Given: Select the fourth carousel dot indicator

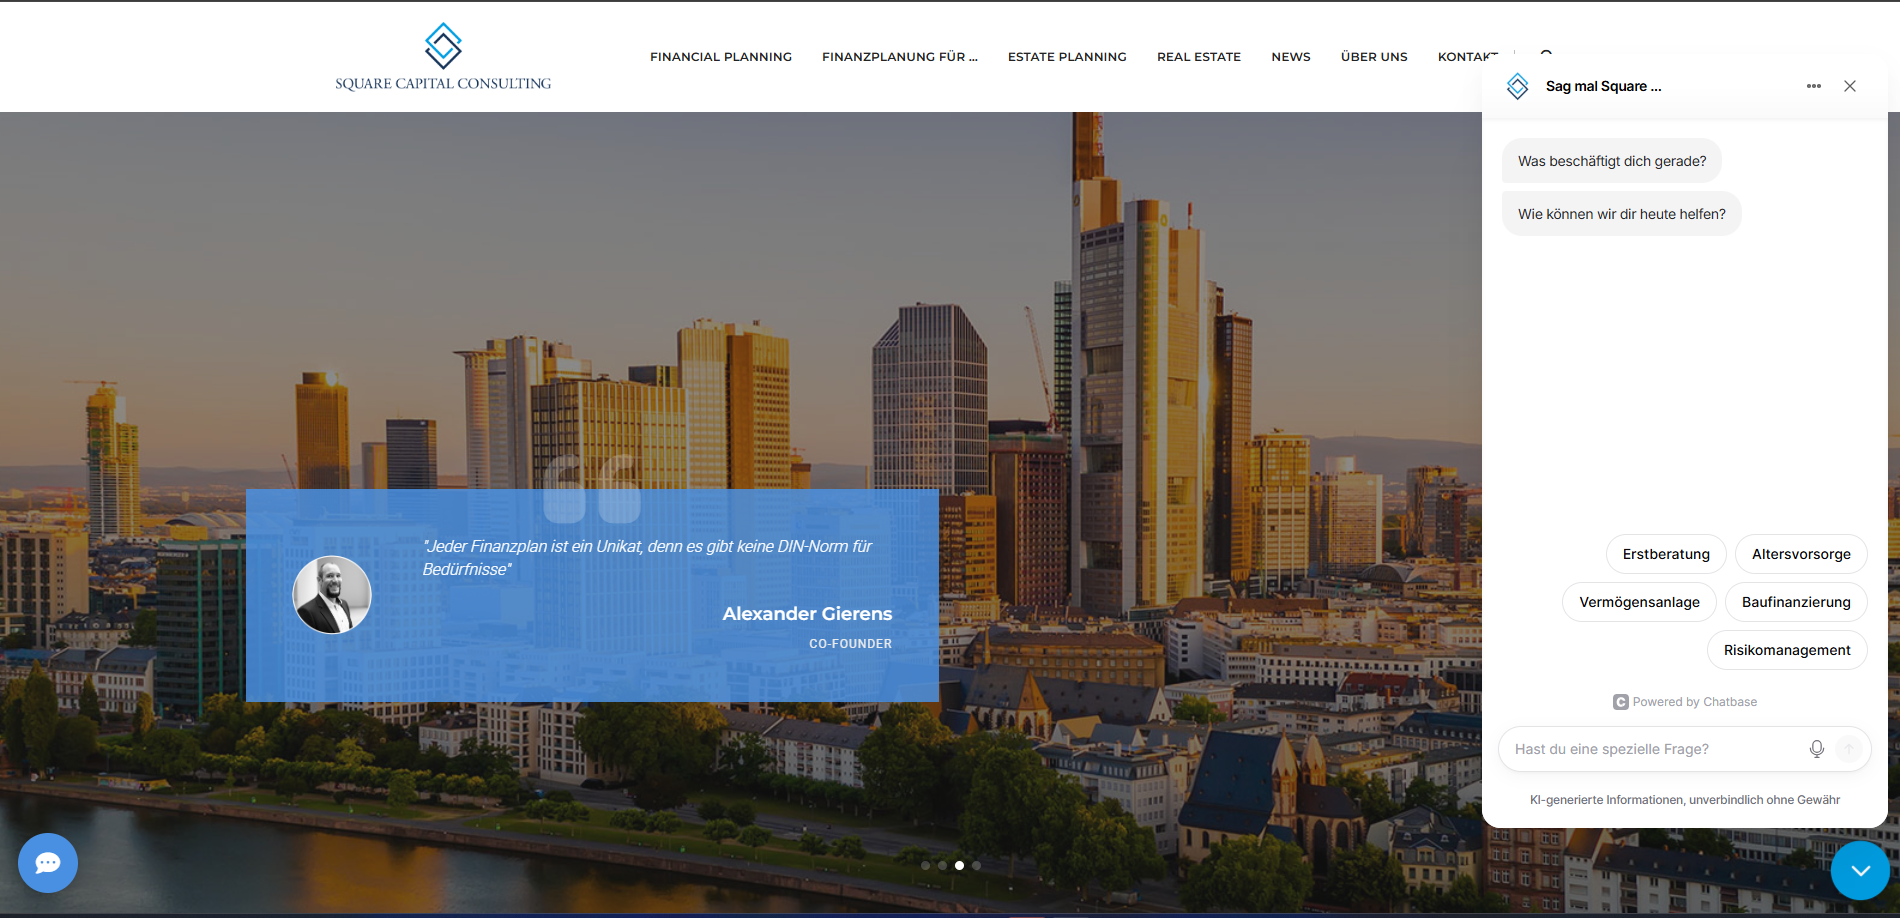Looking at the screenshot, I should tap(976, 865).
